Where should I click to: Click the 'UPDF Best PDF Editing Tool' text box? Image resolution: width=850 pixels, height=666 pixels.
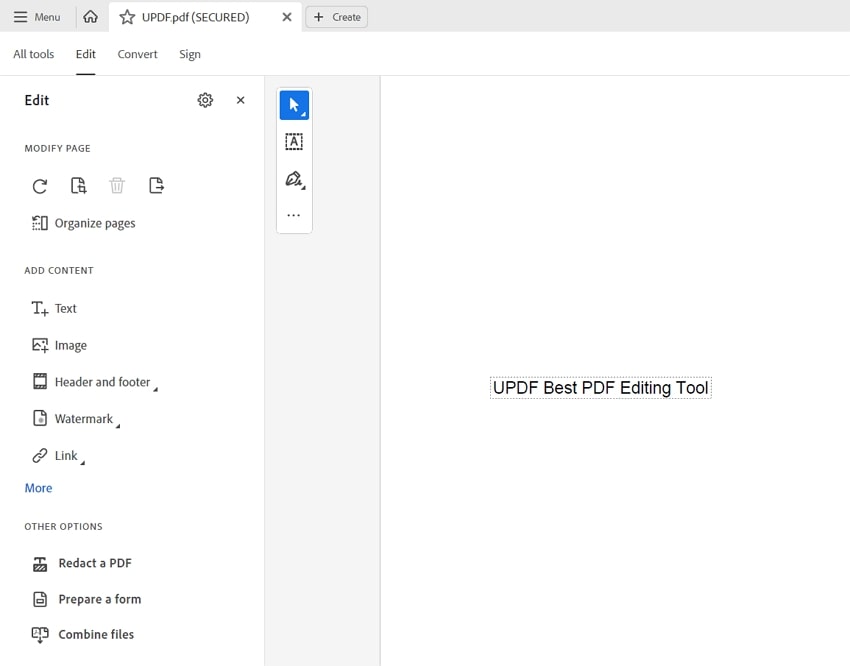(x=601, y=388)
